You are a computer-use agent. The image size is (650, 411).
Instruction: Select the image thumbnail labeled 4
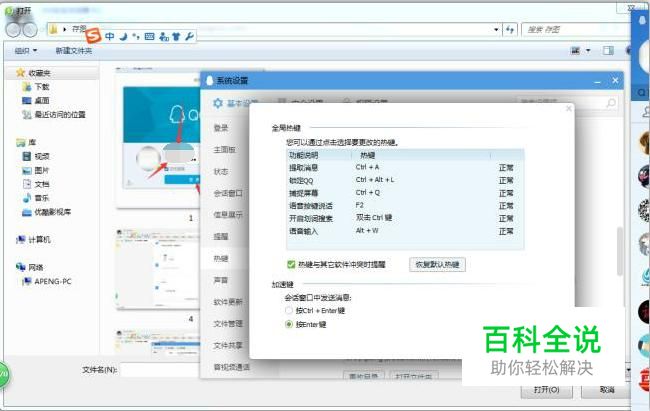pos(158,269)
